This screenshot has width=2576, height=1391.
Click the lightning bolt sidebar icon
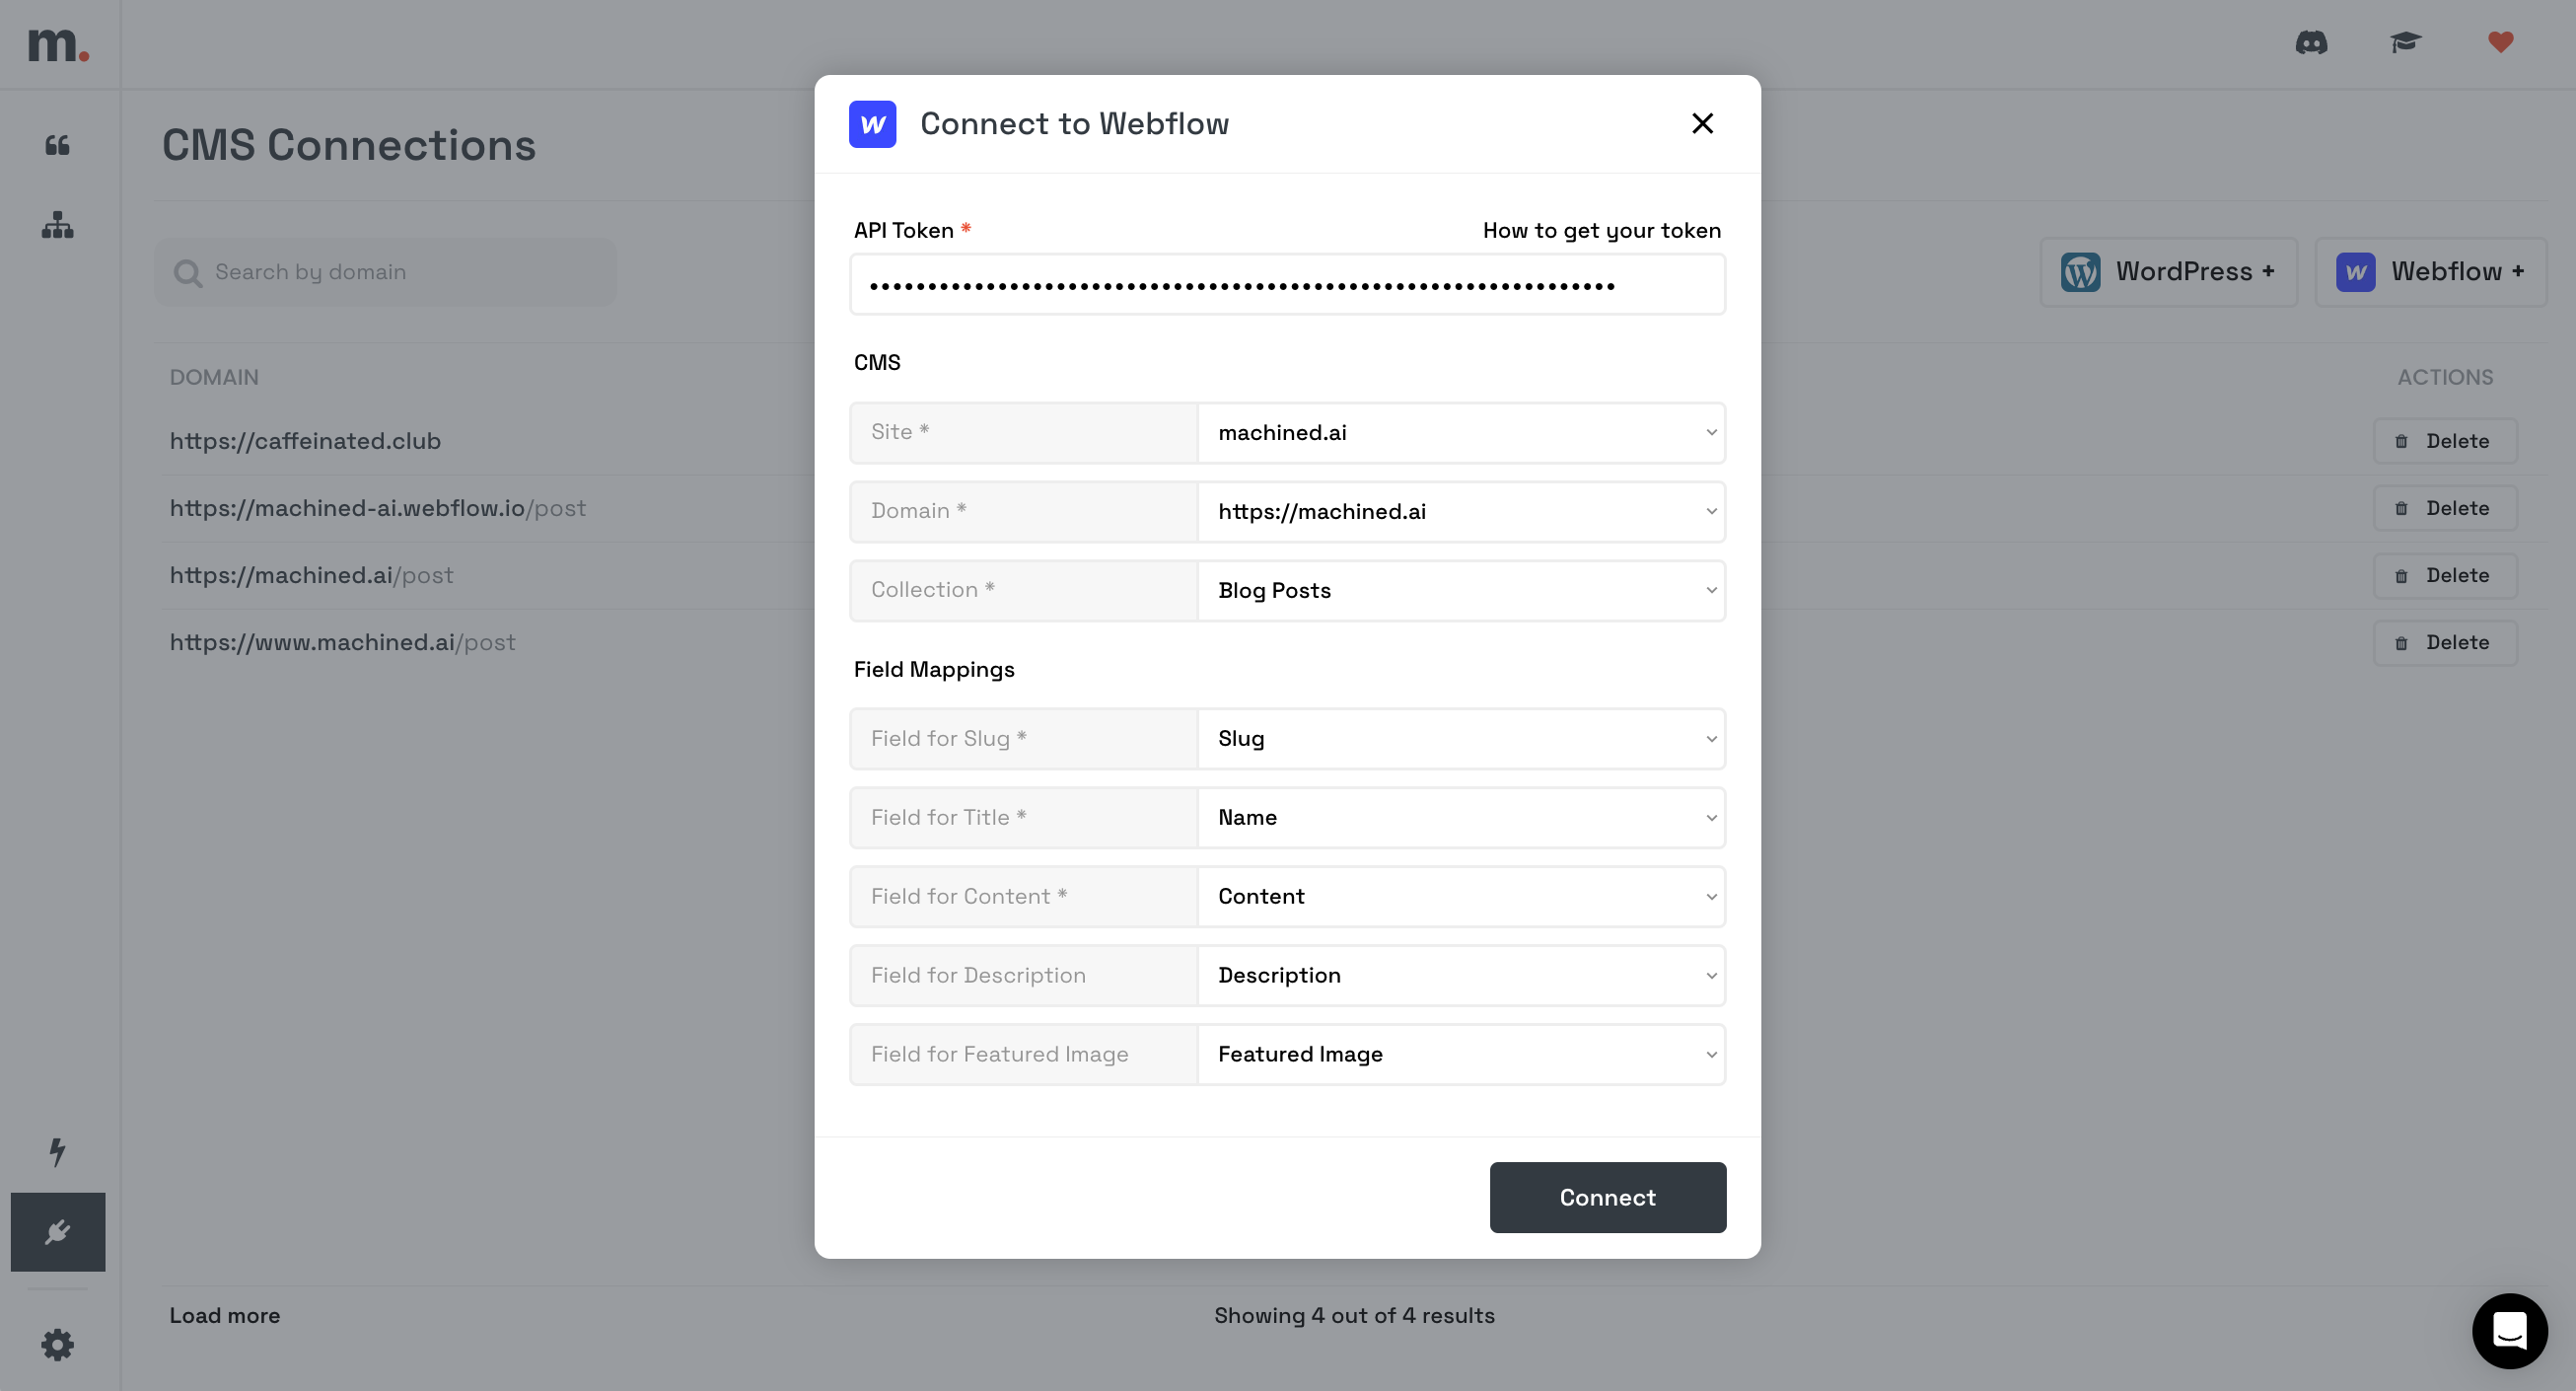tap(58, 1151)
